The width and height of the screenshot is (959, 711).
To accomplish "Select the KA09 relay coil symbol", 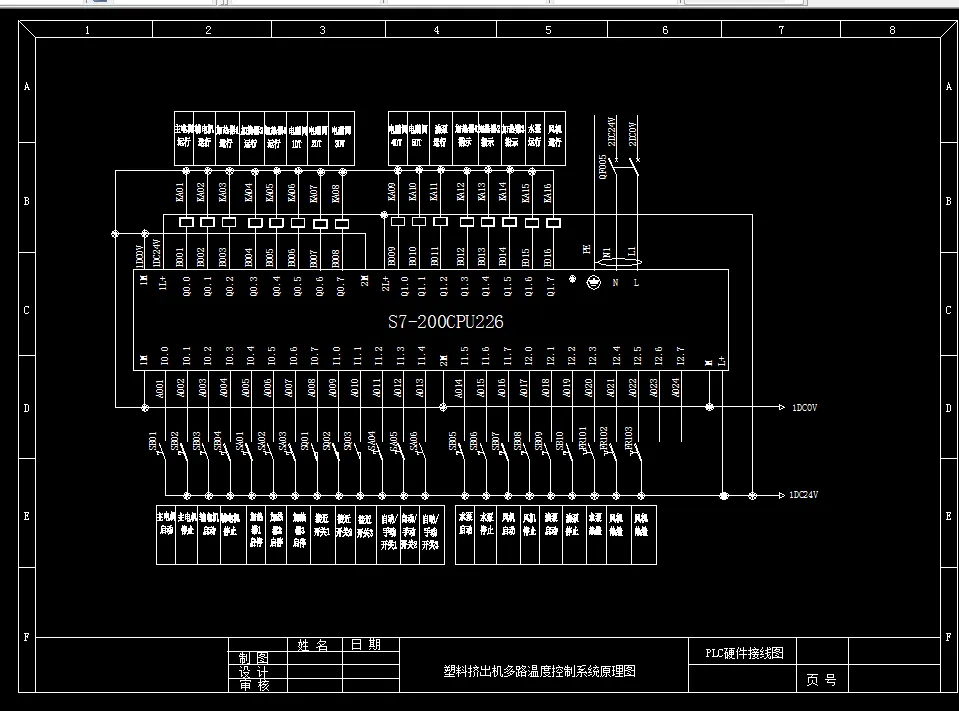I will click(x=399, y=221).
